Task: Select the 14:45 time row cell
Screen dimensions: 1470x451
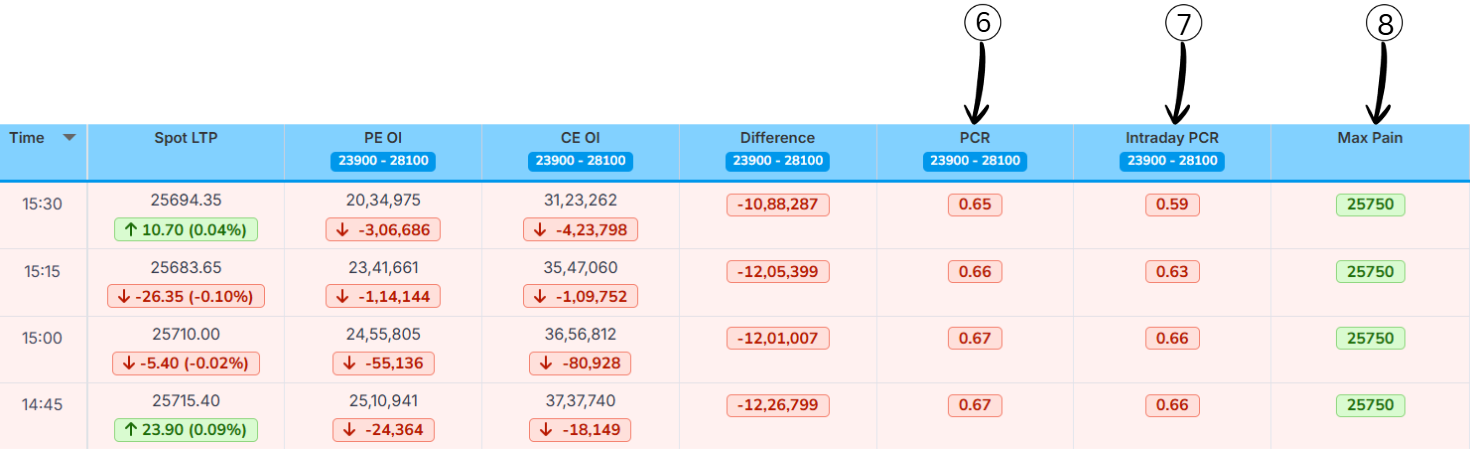Action: pos(42,405)
